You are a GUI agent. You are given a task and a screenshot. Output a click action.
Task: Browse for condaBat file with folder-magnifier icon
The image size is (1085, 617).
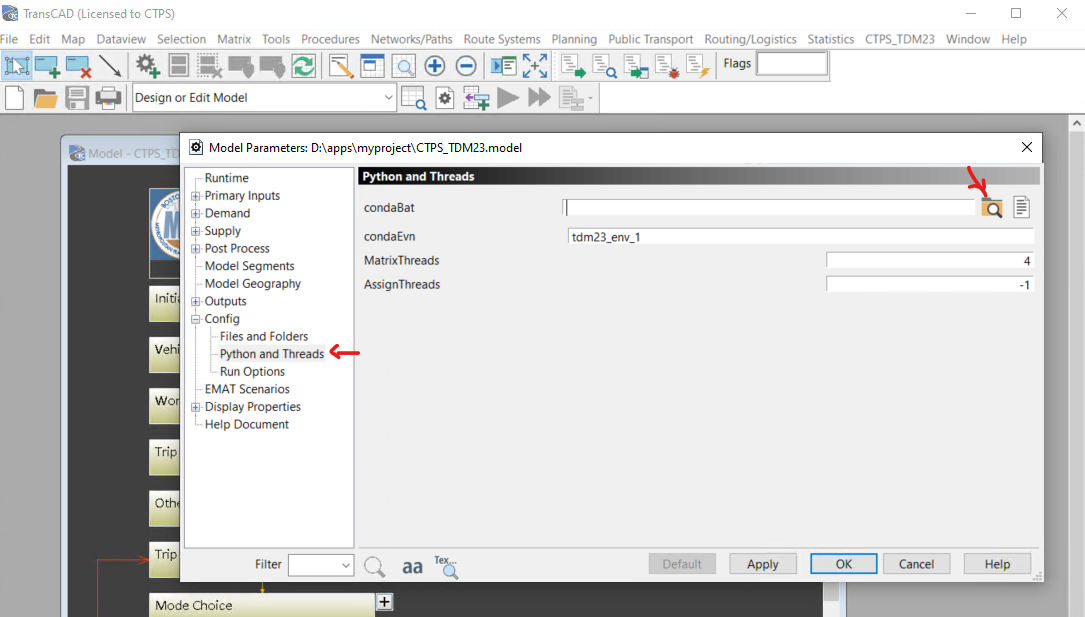click(992, 208)
